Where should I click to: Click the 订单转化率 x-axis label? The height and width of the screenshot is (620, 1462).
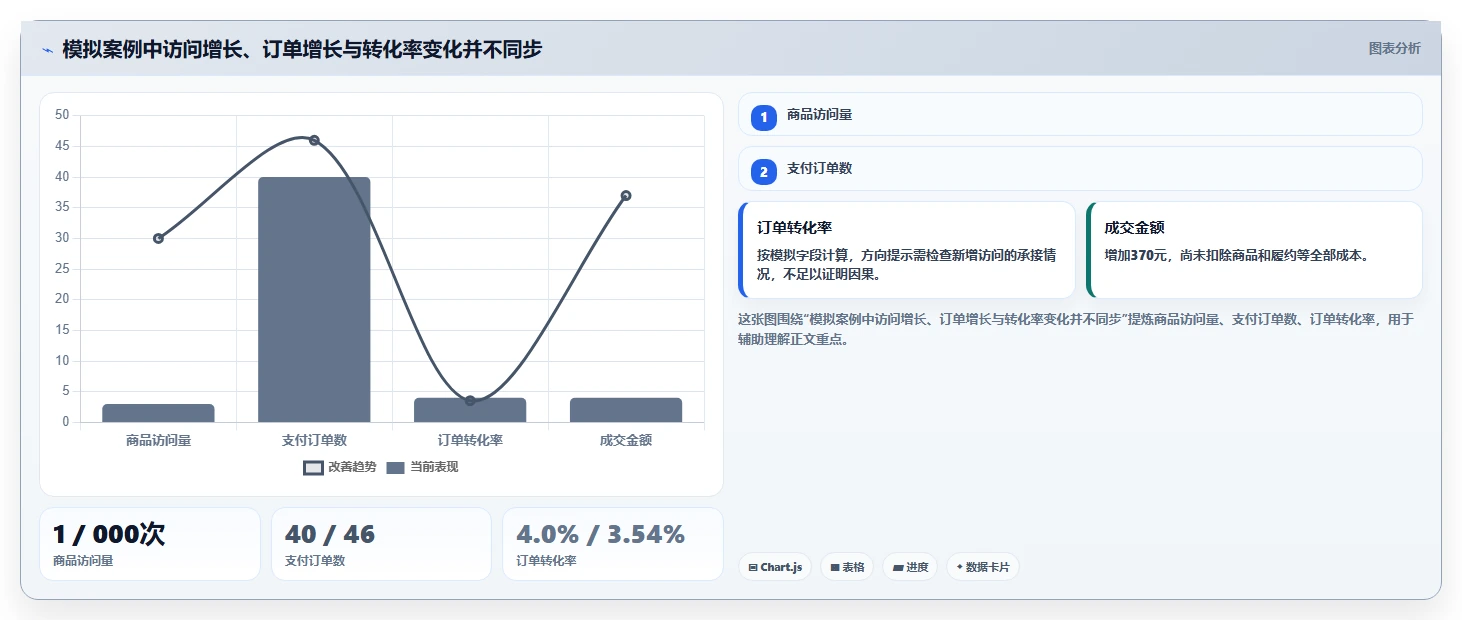coord(470,440)
